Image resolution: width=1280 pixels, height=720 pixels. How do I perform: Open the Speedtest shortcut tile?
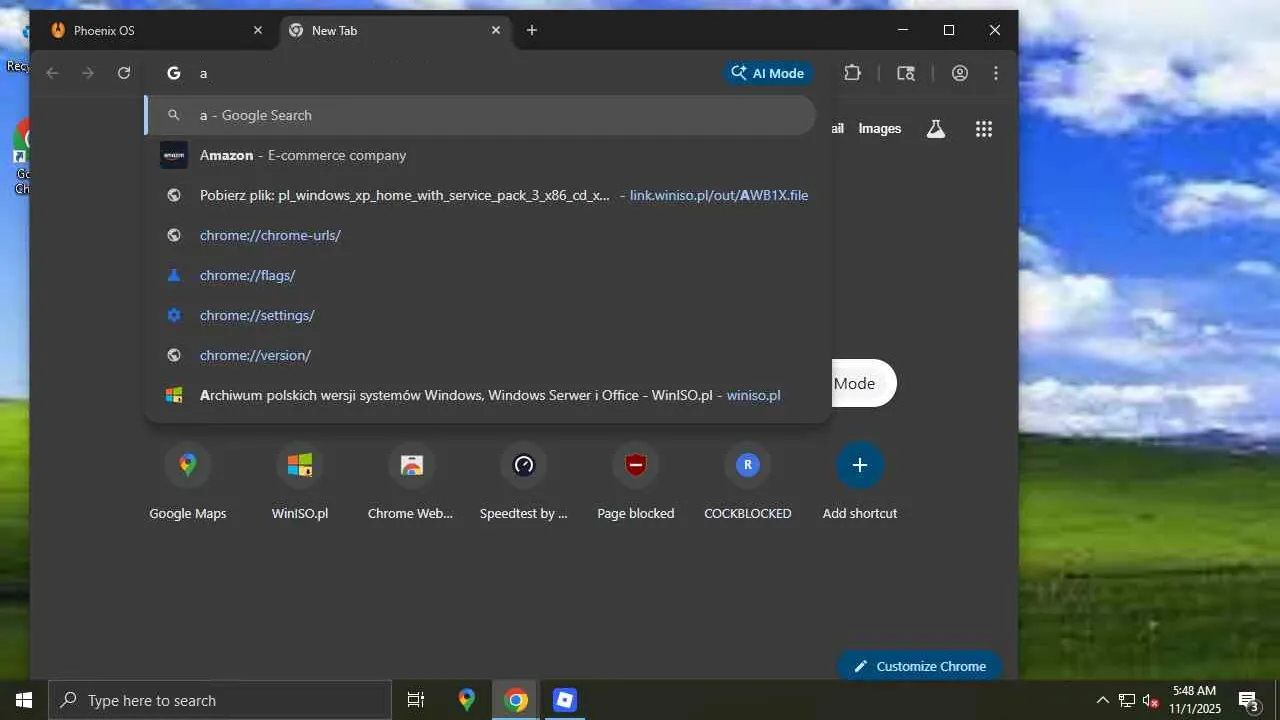tap(524, 483)
